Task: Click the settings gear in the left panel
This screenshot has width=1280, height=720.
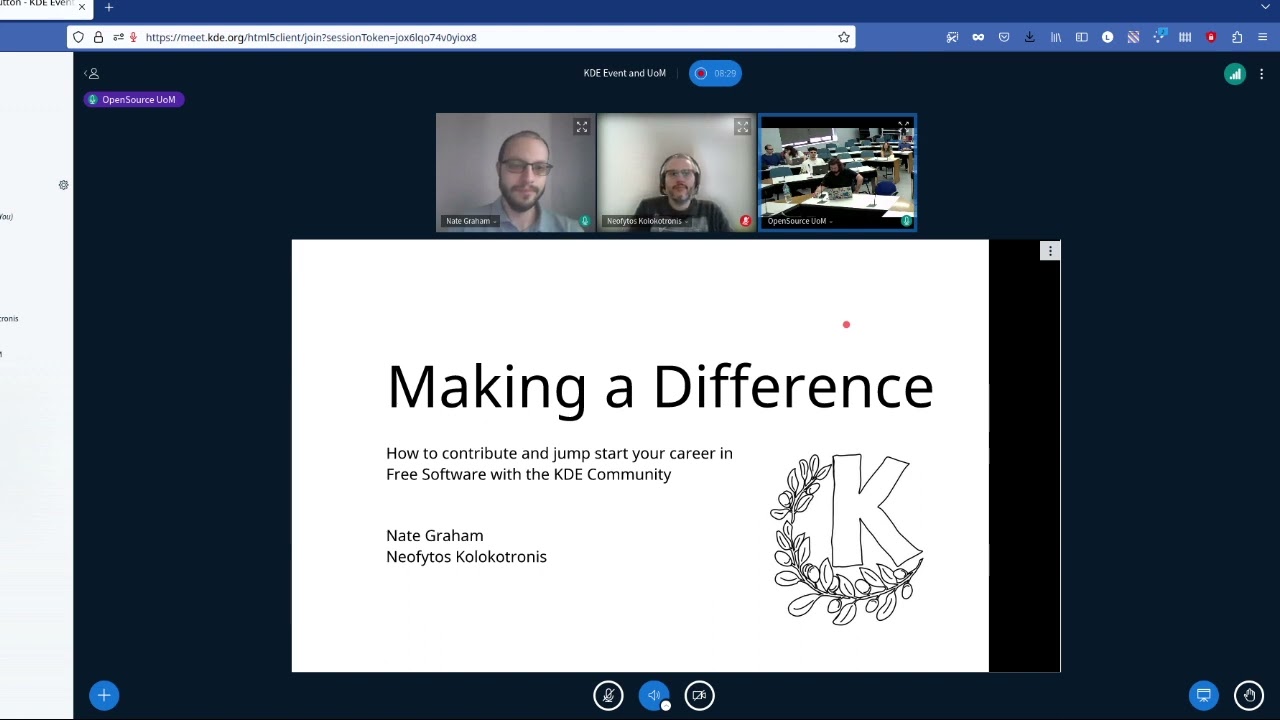Action: (63, 185)
